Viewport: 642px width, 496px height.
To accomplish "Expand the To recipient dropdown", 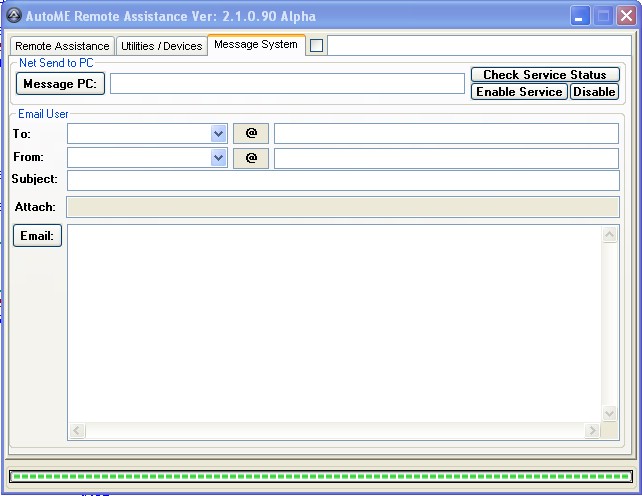I will (219, 133).
